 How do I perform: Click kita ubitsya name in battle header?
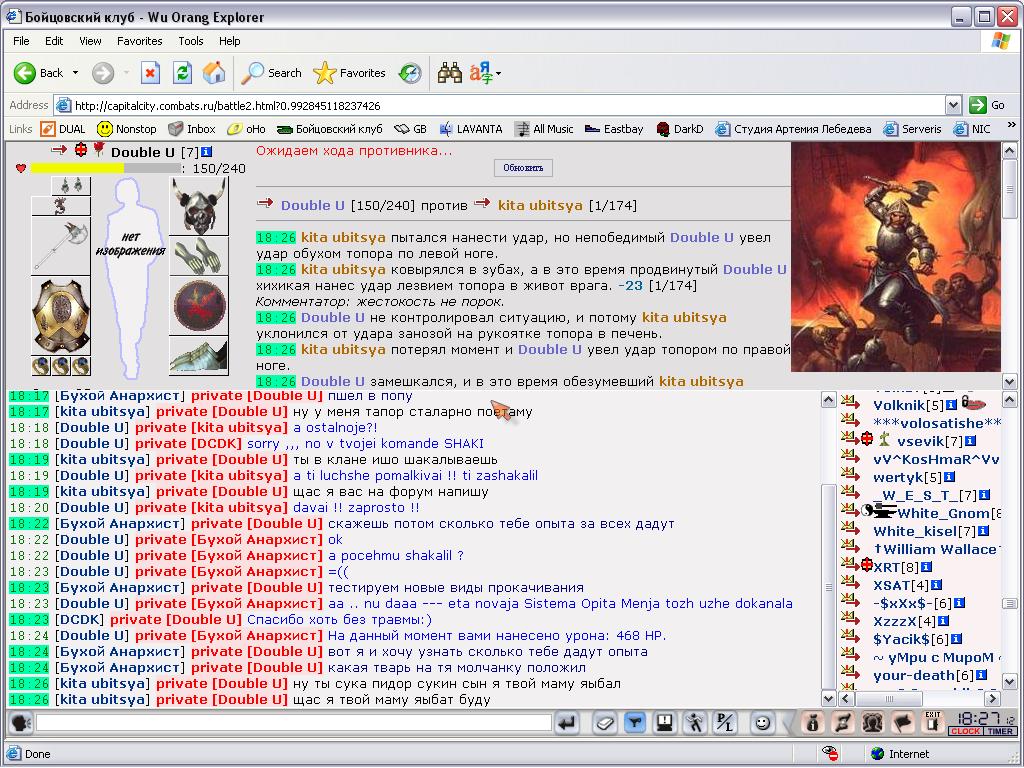540,205
